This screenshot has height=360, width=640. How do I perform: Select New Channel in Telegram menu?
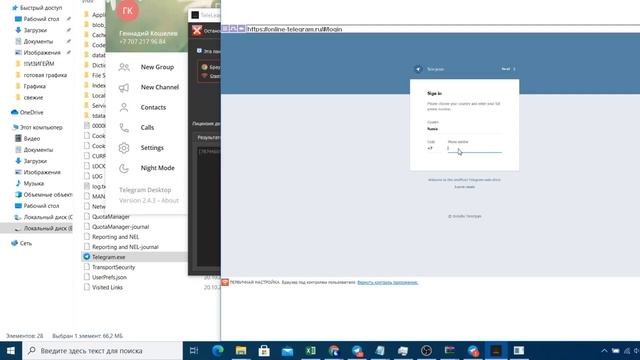coord(160,87)
